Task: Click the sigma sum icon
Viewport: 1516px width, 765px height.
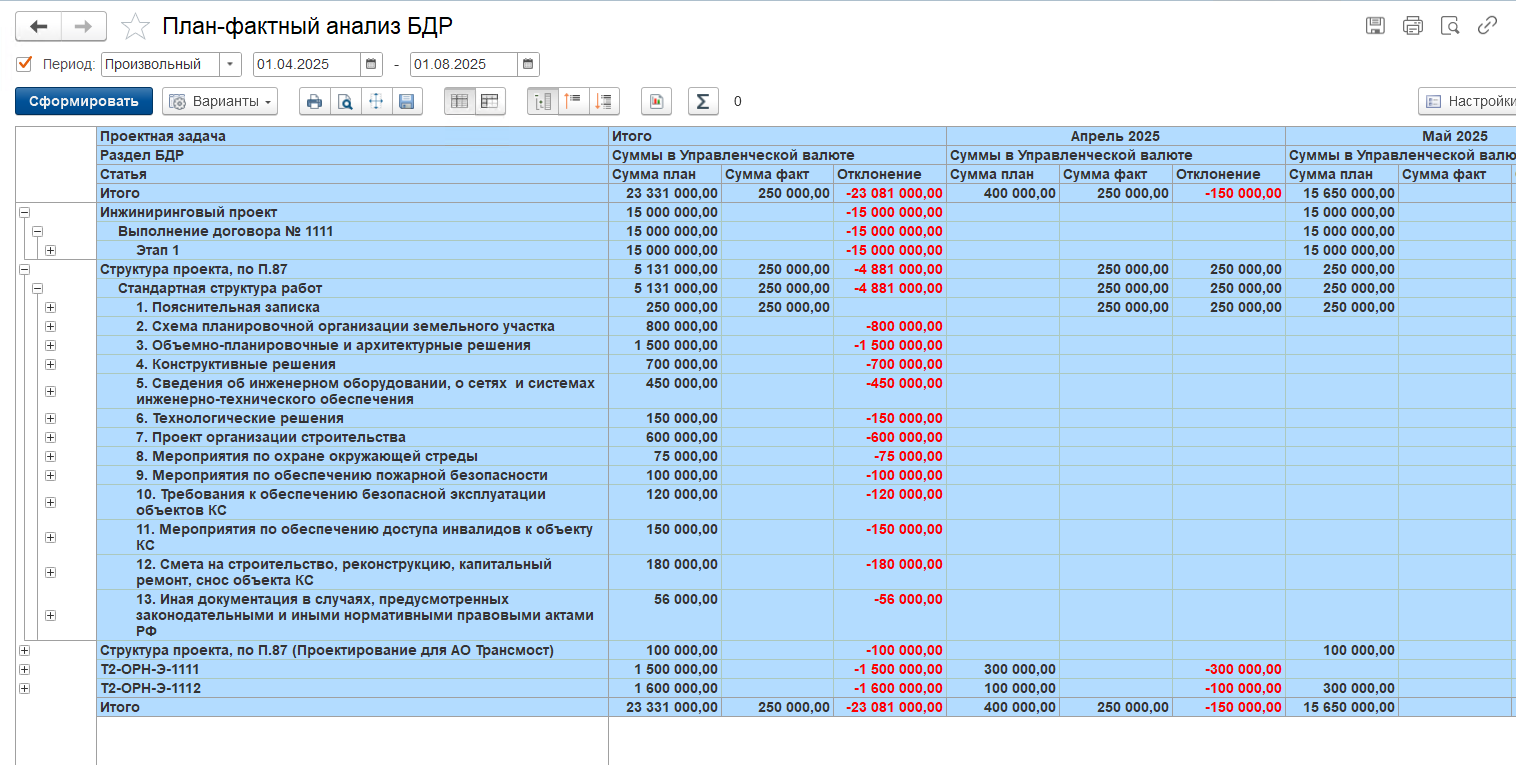Action: (703, 101)
